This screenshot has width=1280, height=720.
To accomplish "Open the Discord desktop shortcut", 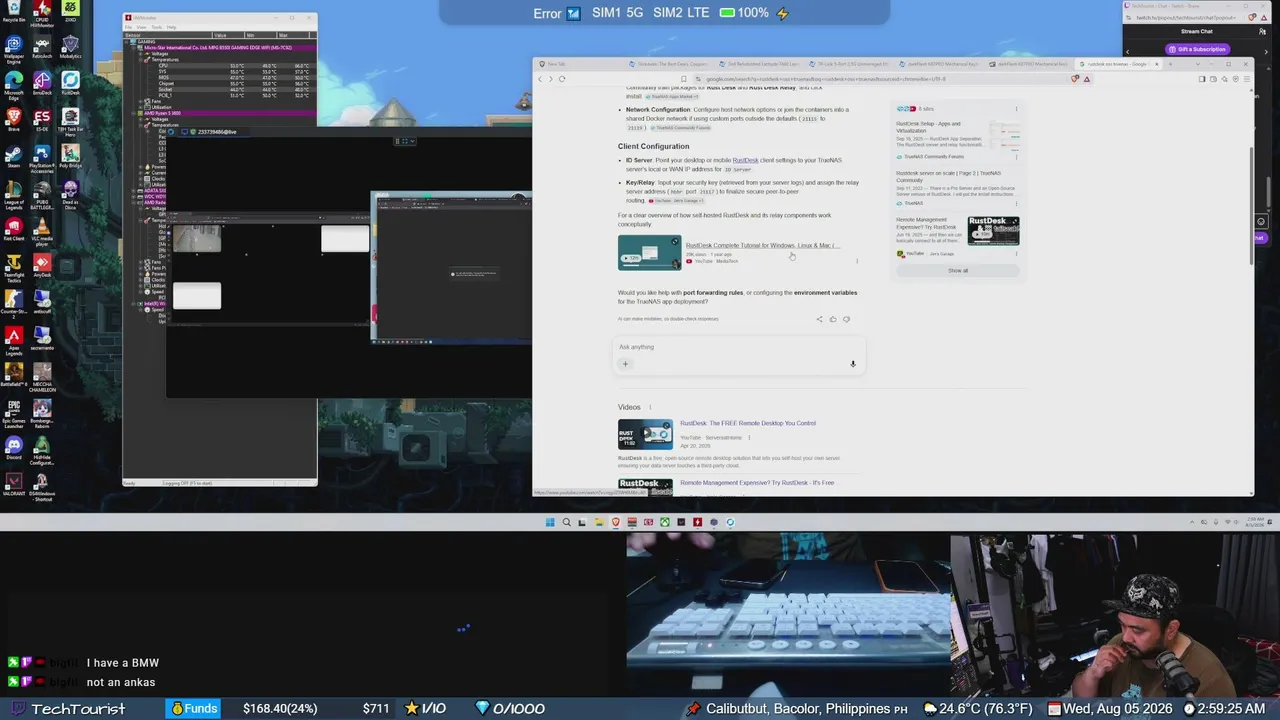I will point(14,449).
